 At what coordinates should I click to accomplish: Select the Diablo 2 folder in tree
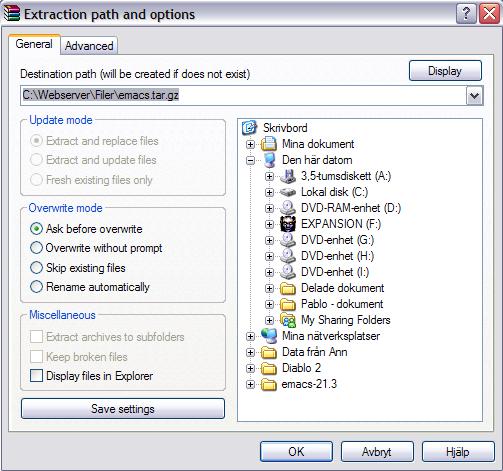(301, 368)
